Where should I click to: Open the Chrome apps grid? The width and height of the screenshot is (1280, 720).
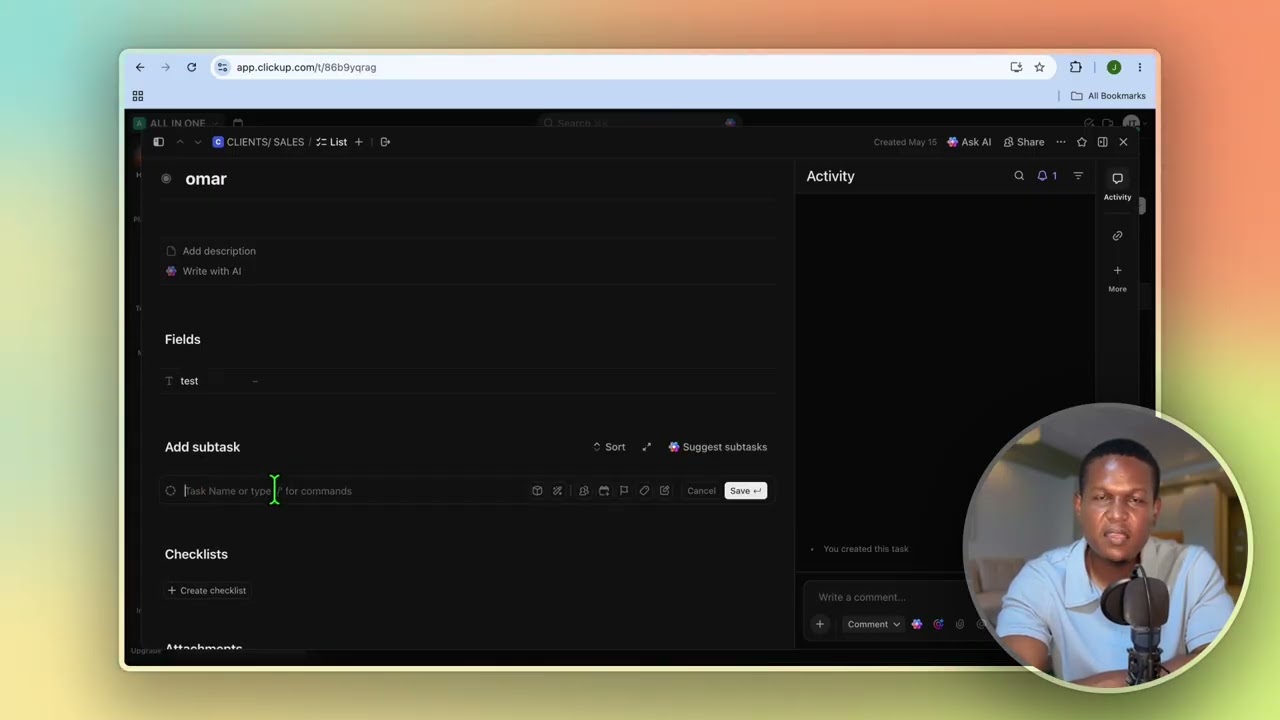click(x=138, y=96)
